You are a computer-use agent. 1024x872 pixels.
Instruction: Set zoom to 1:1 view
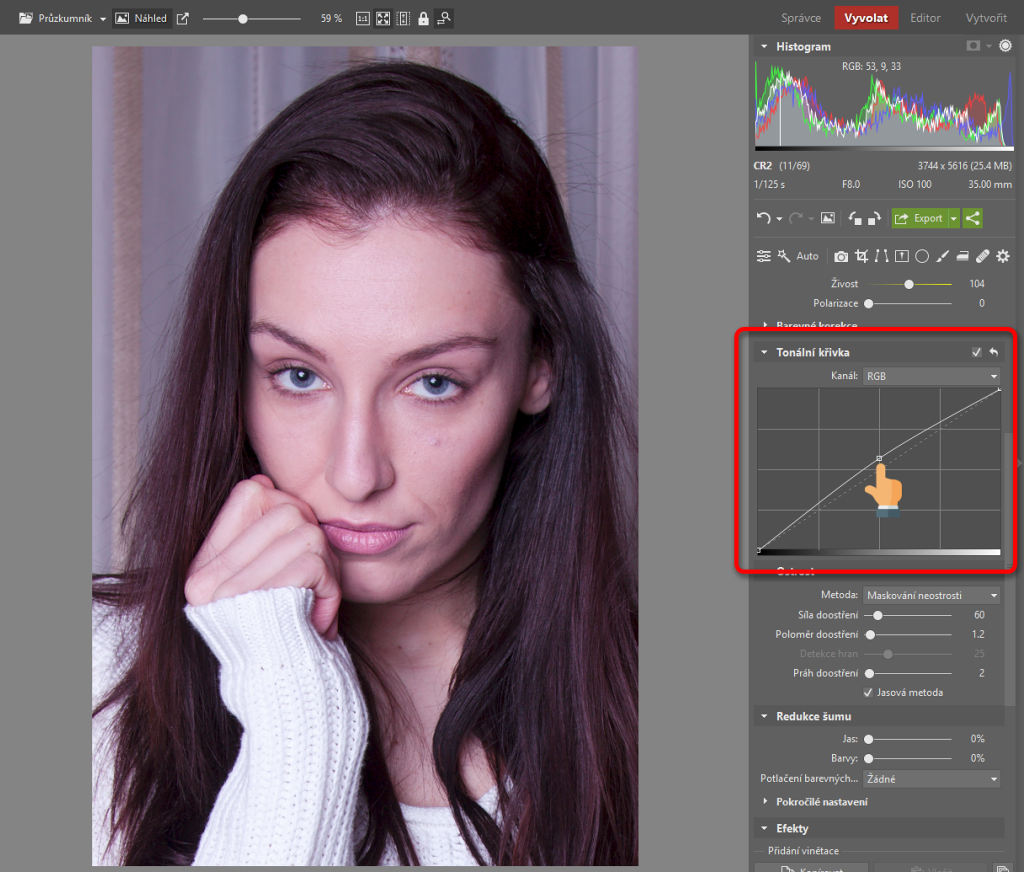pyautogui.click(x=363, y=18)
